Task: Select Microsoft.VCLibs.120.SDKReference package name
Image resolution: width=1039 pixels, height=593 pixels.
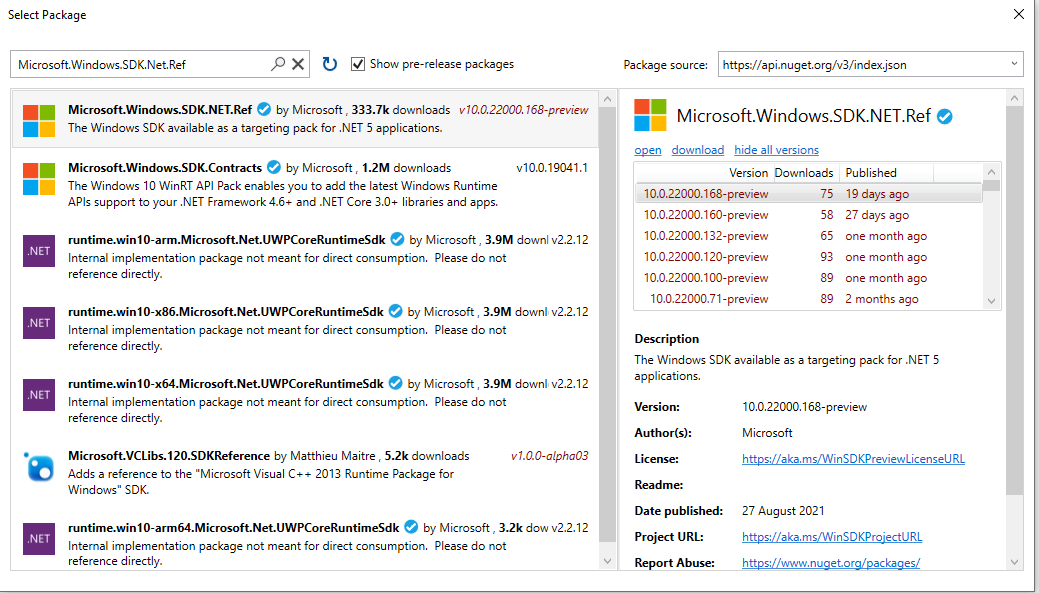Action: coord(168,456)
